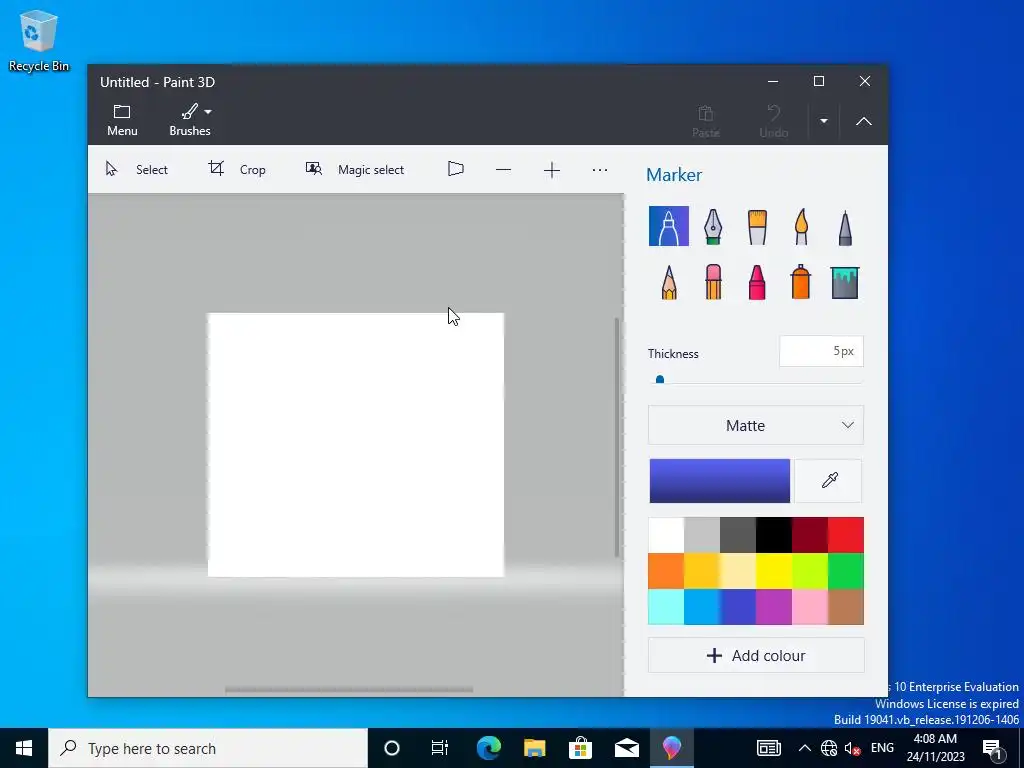Open the Matte material dropdown
This screenshot has height=768, width=1024.
coord(756,425)
